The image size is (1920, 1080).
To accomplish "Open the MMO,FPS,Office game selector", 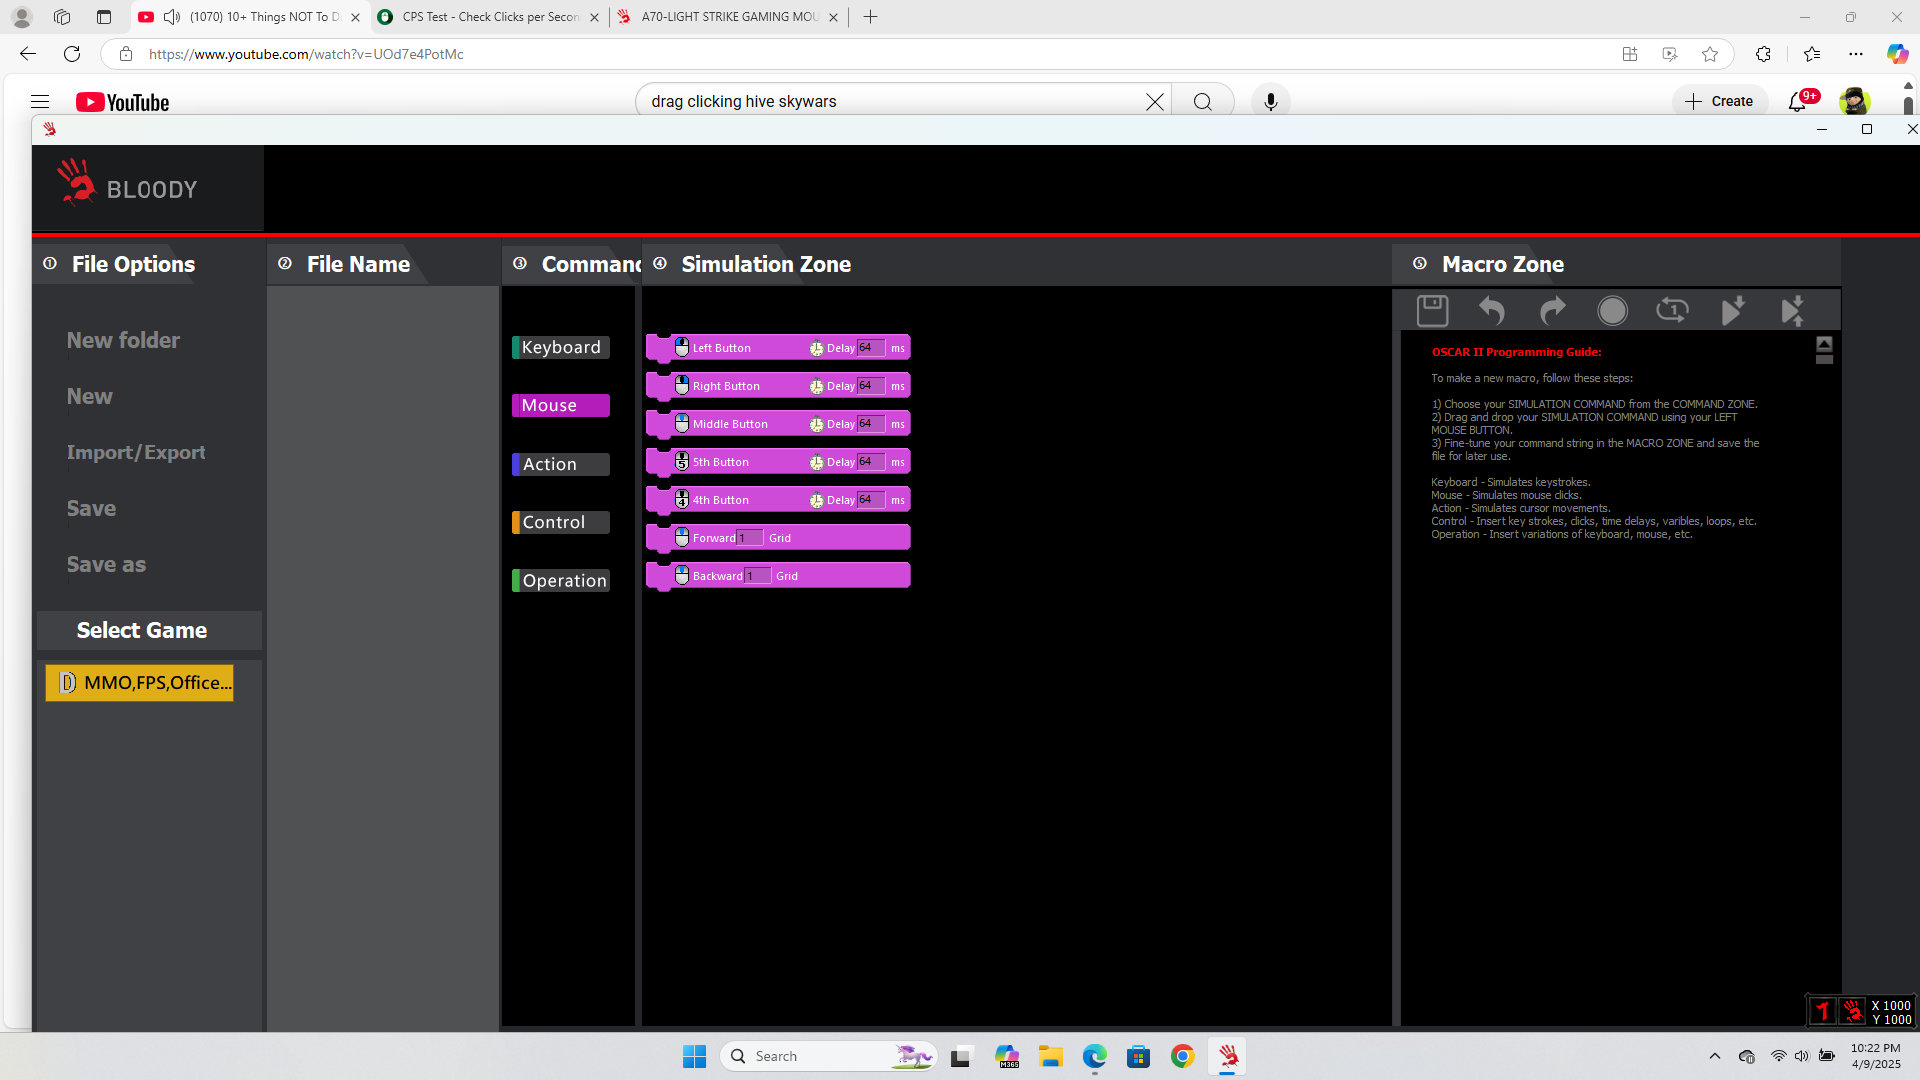I will pos(139,683).
